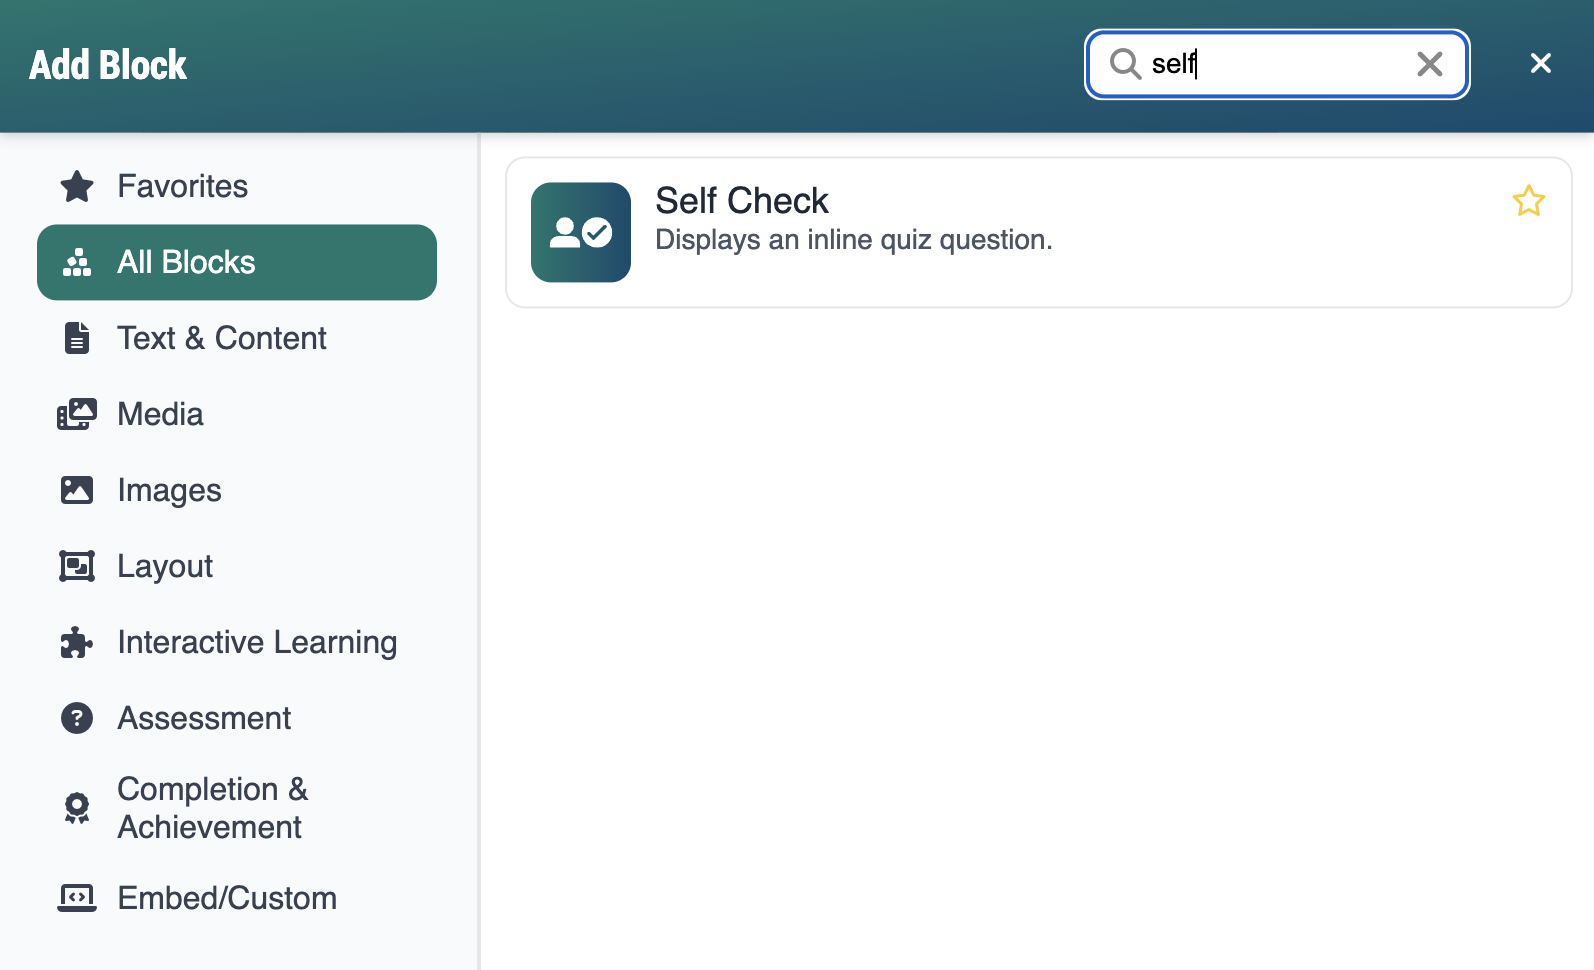Screen dimensions: 1594x970
Task: Open the Layout category
Action: point(237,566)
